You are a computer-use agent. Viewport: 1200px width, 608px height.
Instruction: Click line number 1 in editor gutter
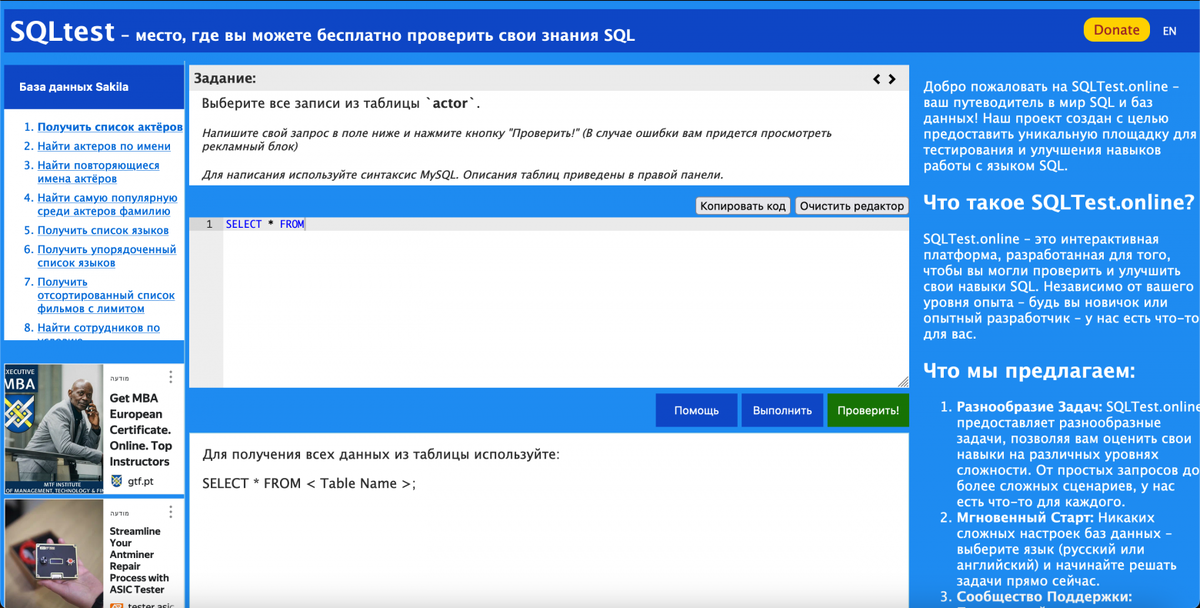[209, 224]
